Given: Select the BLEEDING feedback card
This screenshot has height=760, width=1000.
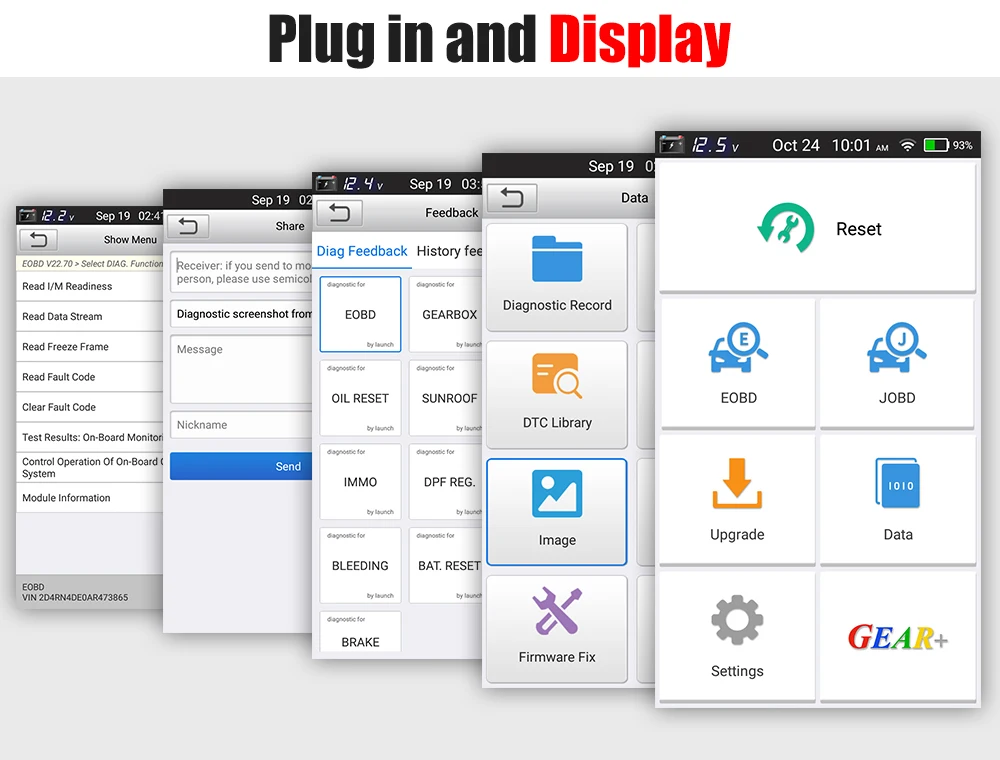Looking at the screenshot, I should pos(360,565).
